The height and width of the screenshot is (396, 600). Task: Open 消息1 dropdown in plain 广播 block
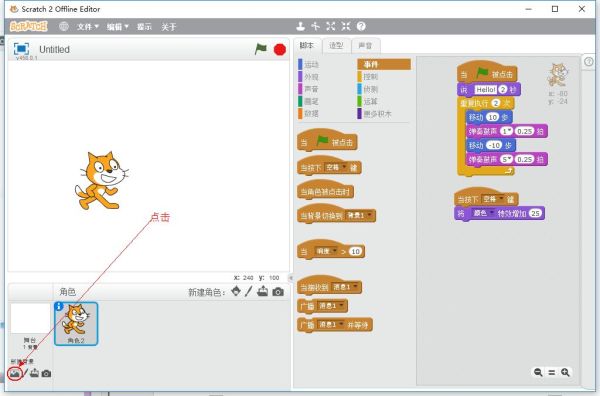click(331, 306)
